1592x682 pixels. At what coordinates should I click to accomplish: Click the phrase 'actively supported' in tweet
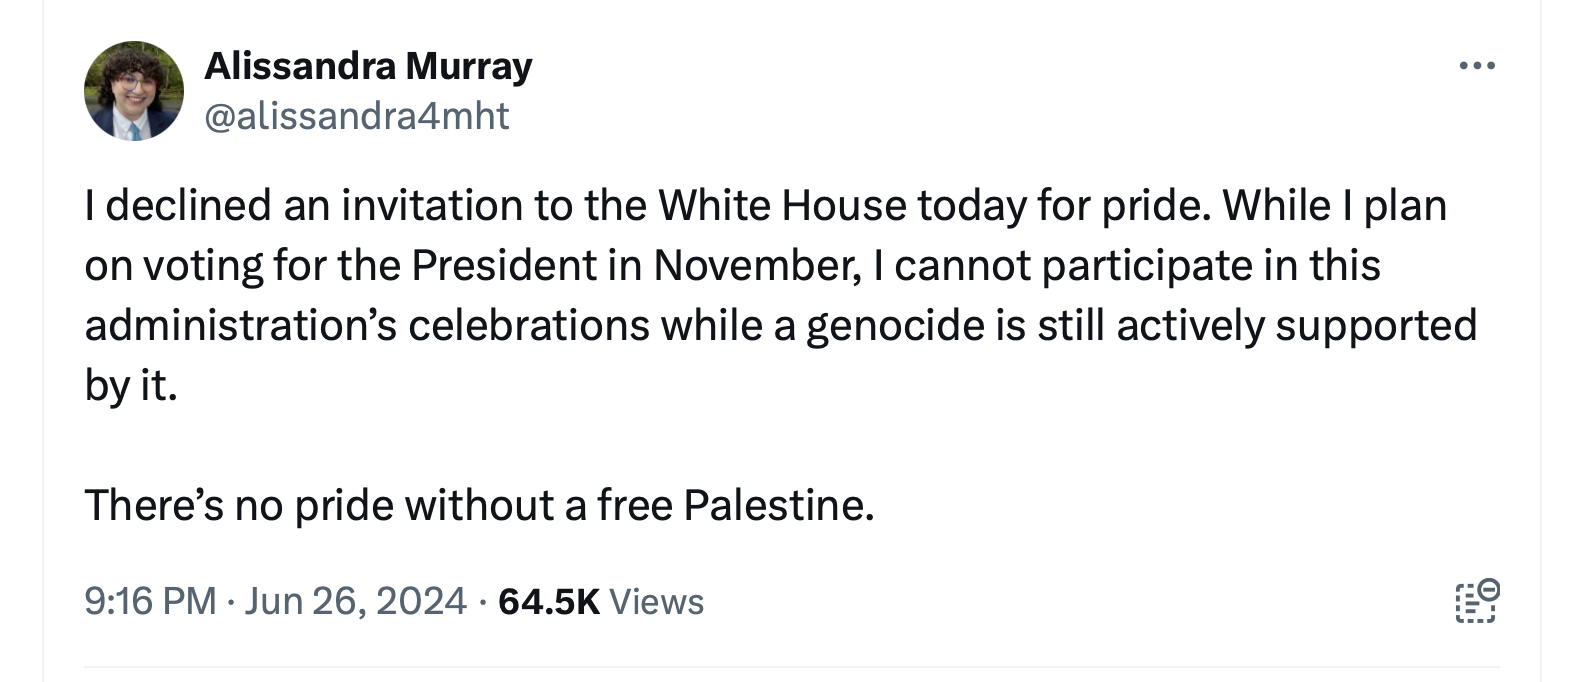(1296, 326)
